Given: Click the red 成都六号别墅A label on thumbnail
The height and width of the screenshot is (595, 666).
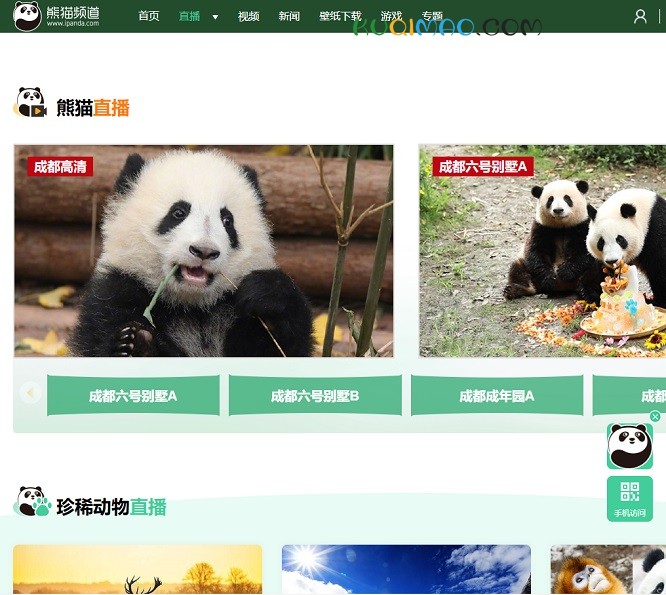Looking at the screenshot, I should 483,166.
